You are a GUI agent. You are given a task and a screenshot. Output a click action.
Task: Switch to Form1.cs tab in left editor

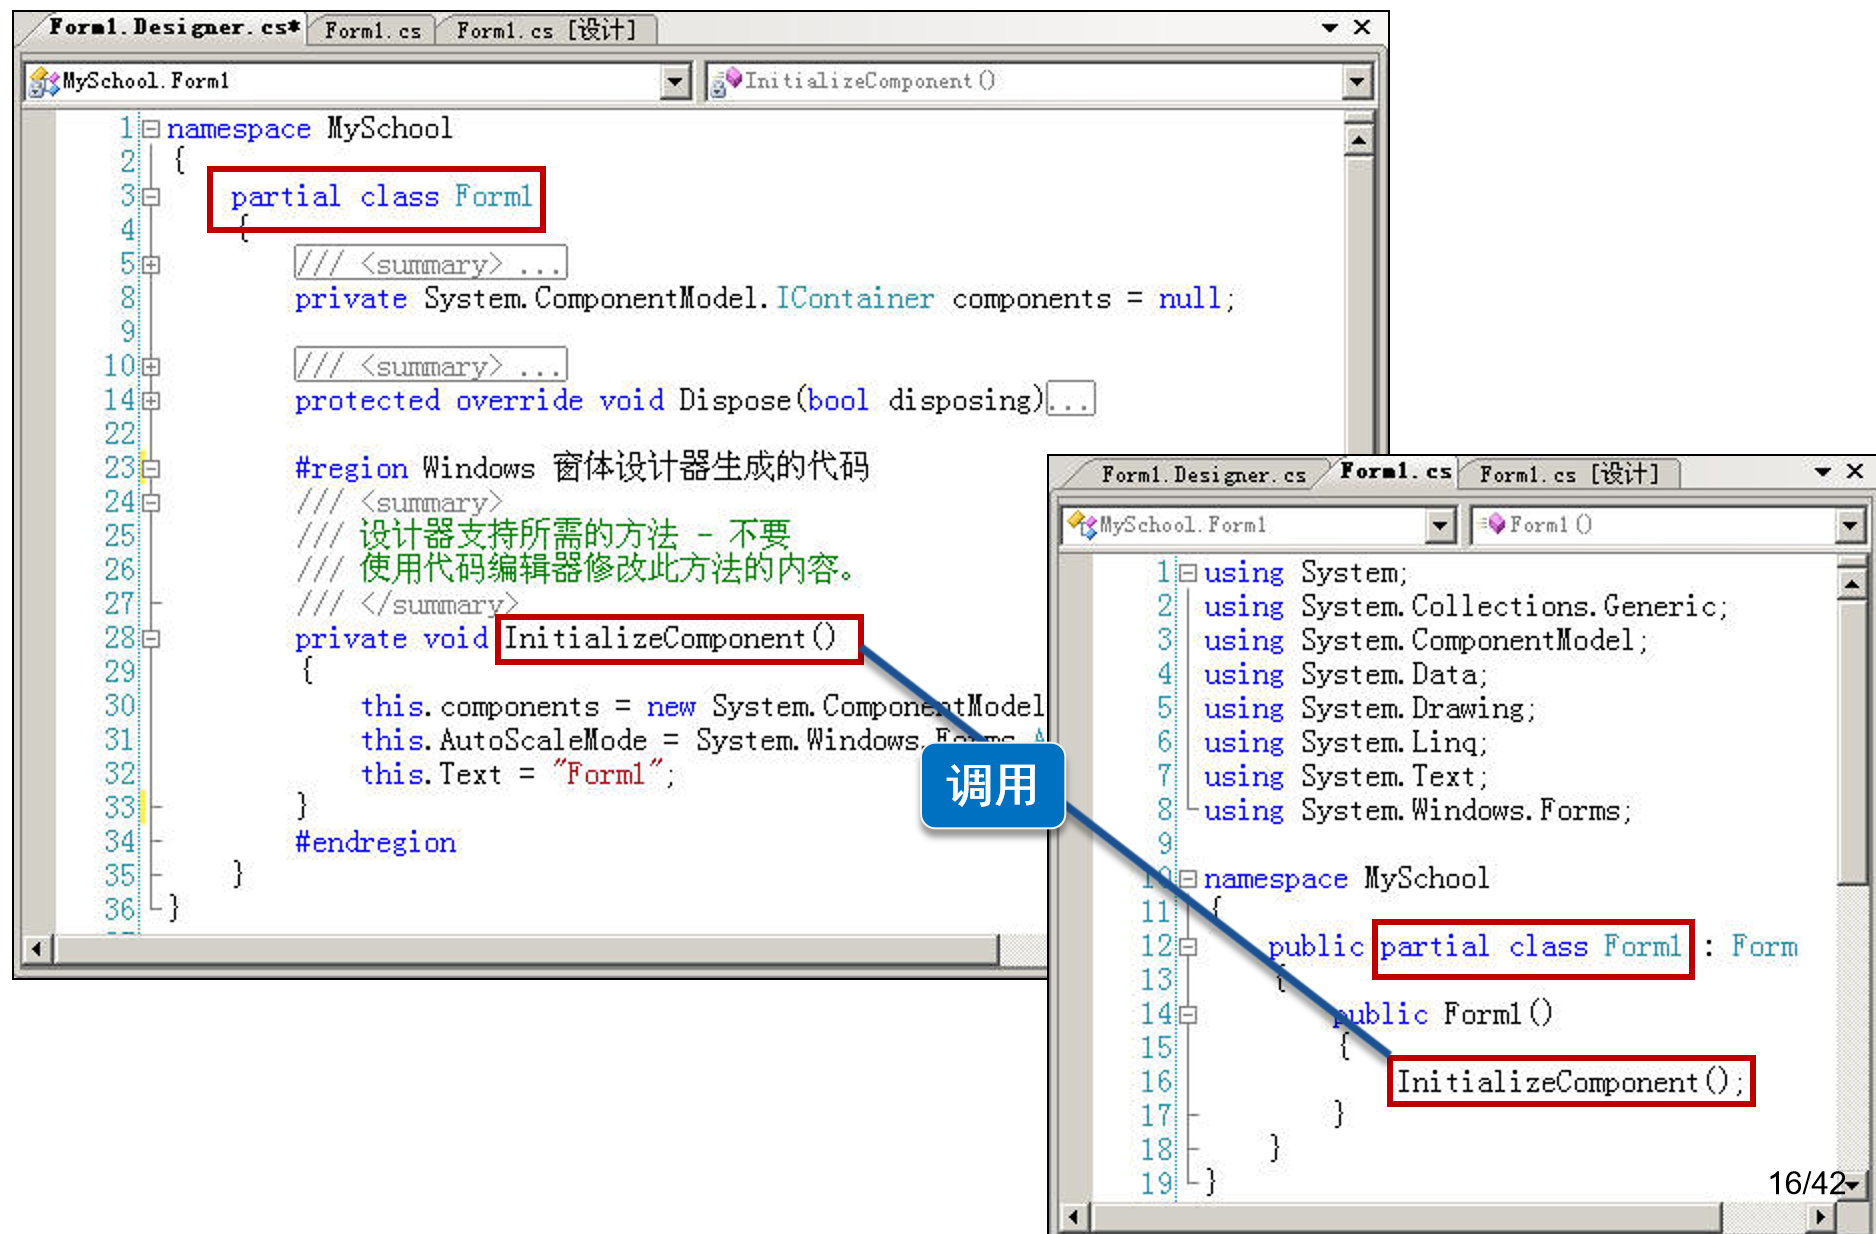[372, 31]
